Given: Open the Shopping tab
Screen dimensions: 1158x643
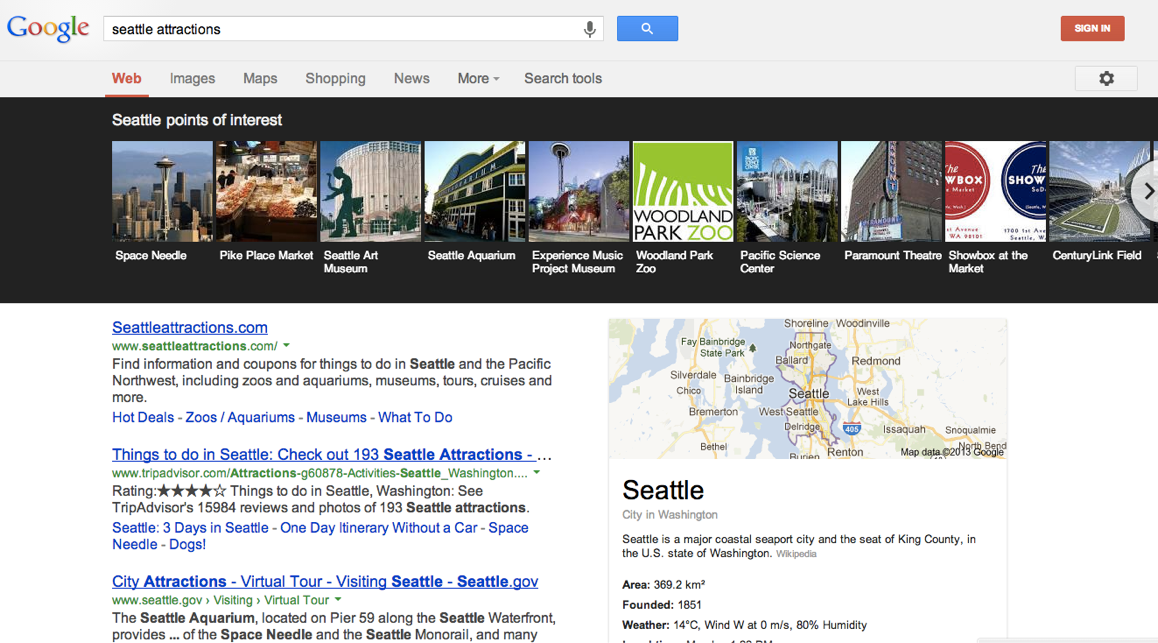Looking at the screenshot, I should click(x=335, y=78).
